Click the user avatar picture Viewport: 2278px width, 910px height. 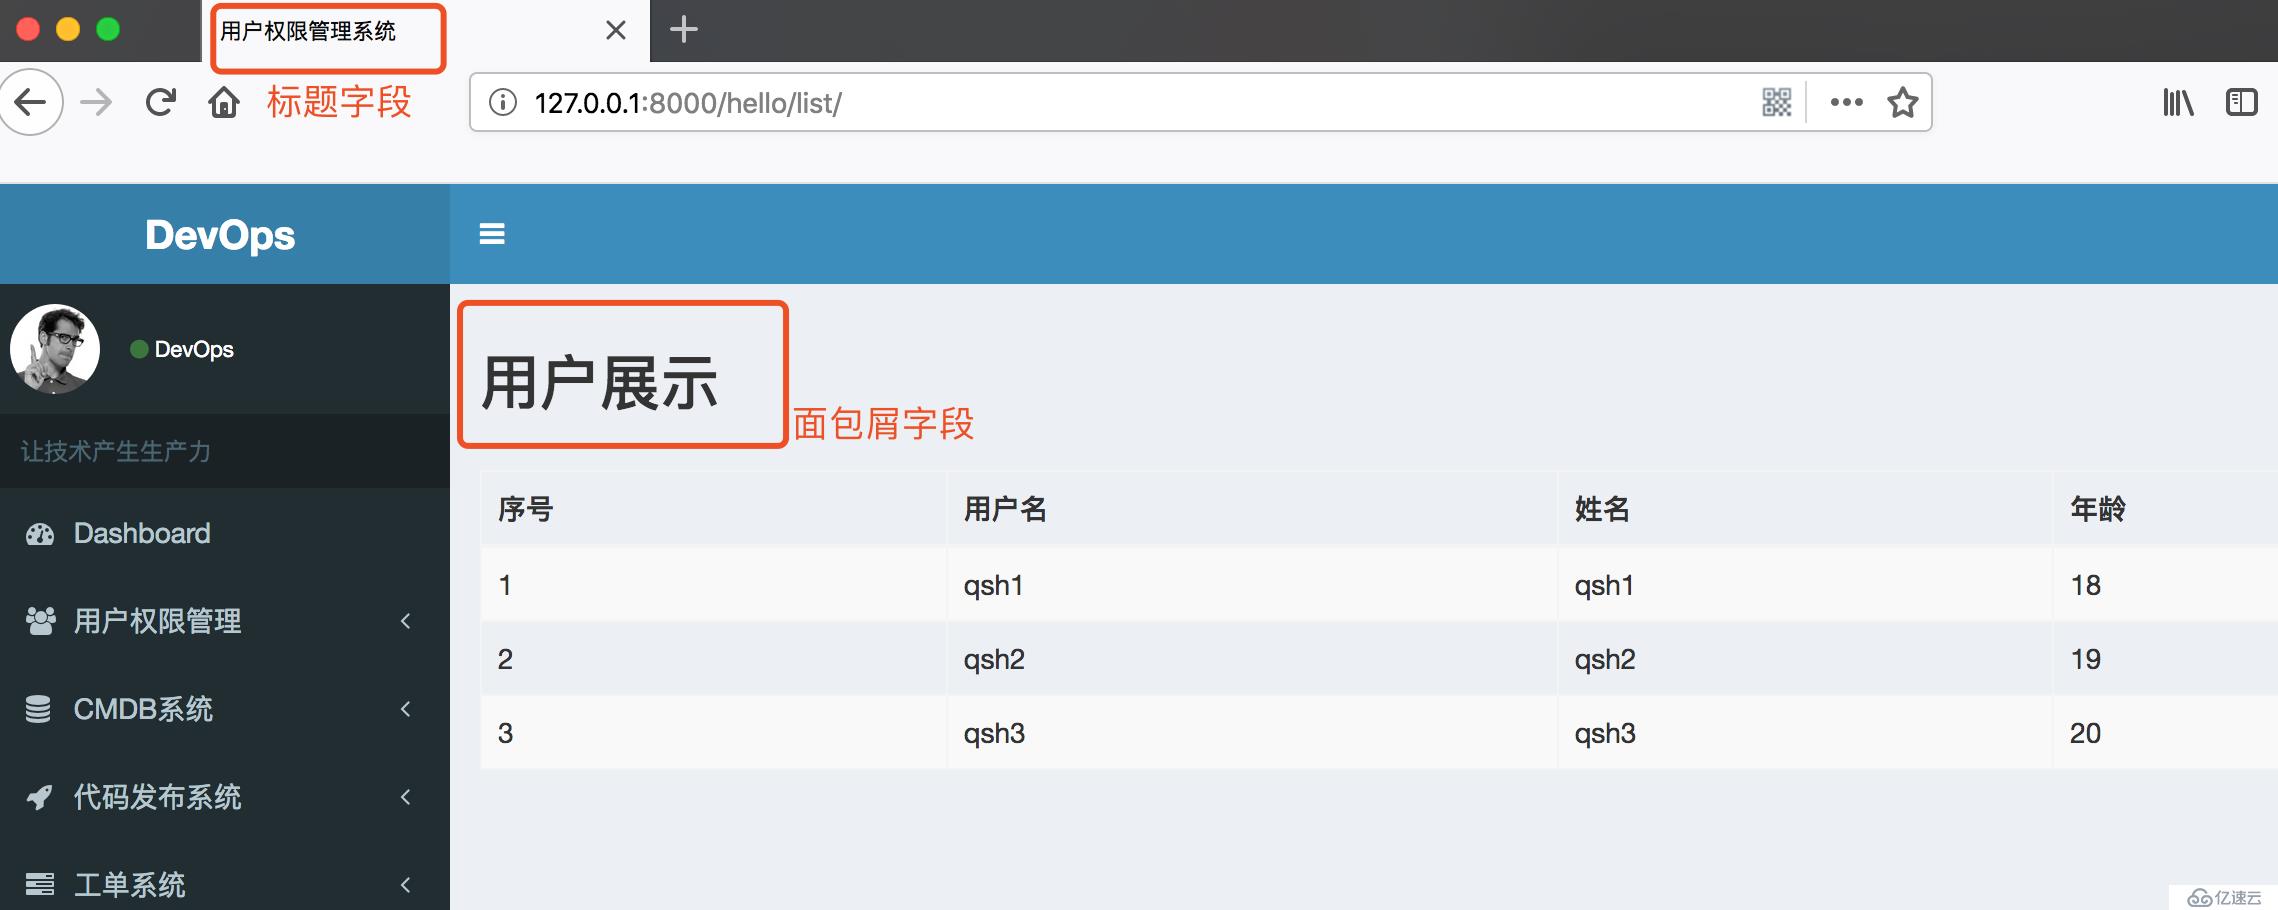(x=55, y=349)
